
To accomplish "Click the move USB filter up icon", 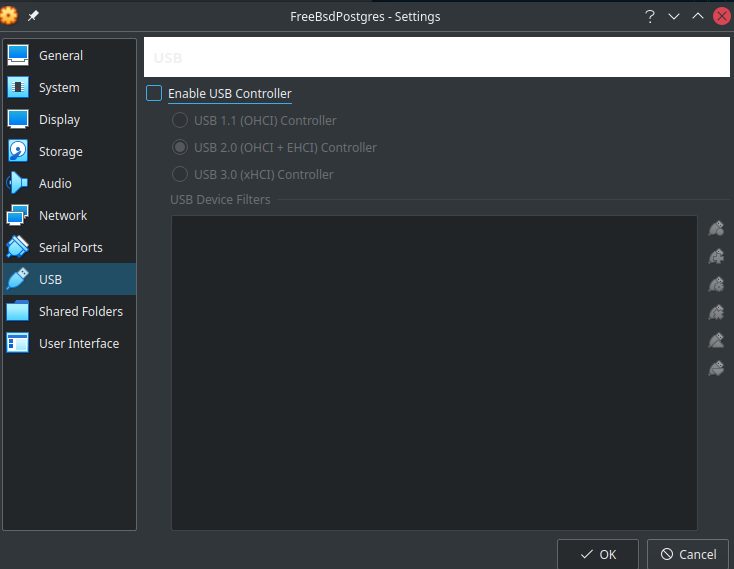I will click(x=716, y=340).
